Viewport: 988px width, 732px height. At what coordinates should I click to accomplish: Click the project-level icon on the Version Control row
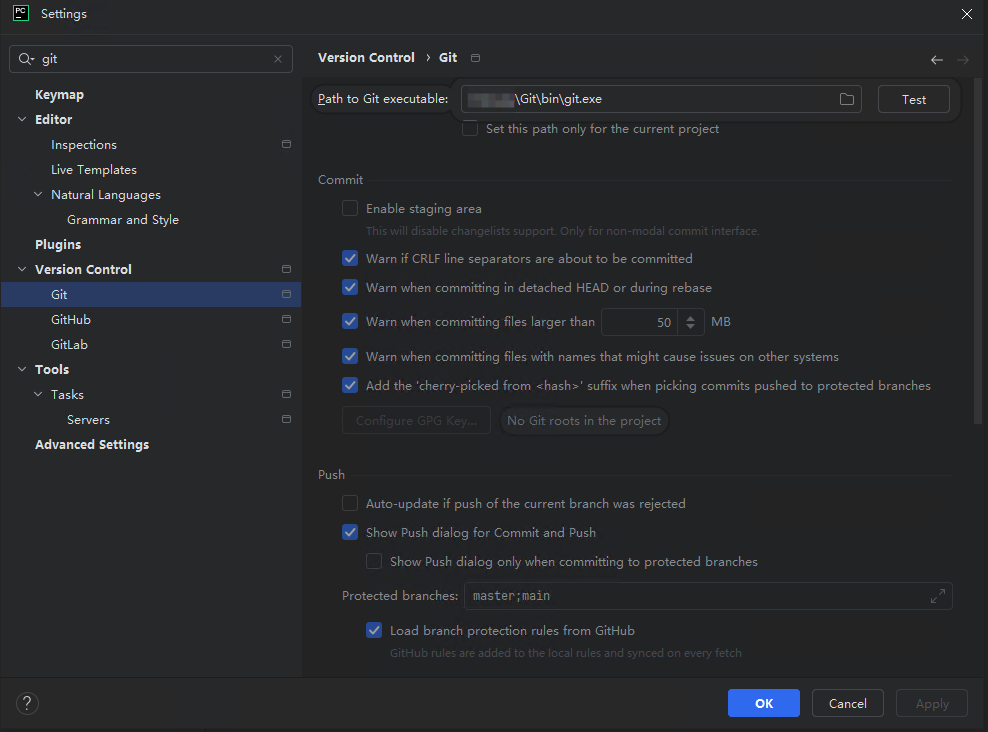point(286,269)
